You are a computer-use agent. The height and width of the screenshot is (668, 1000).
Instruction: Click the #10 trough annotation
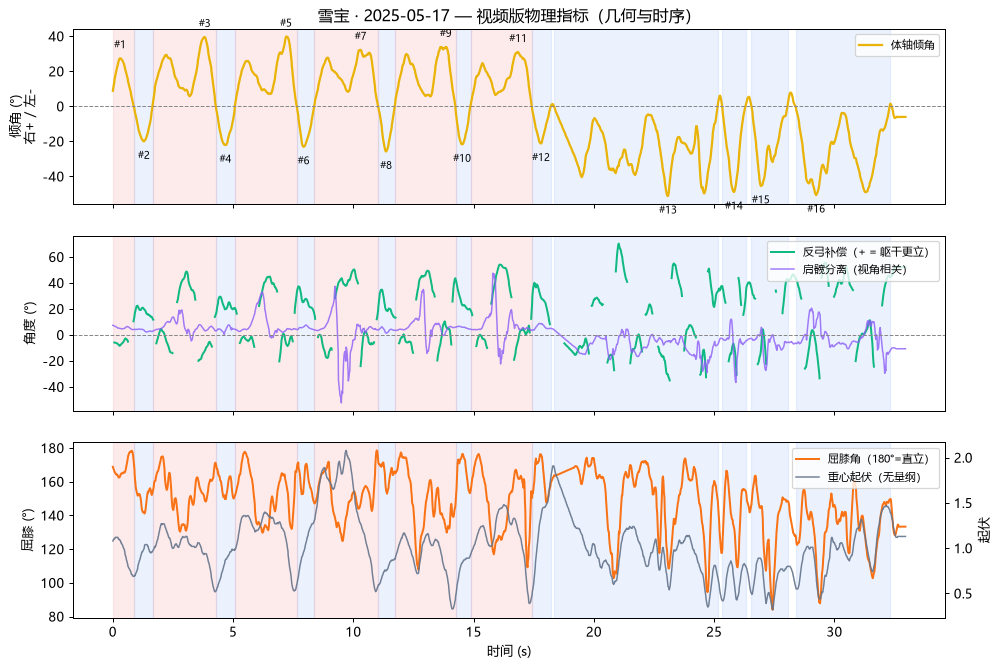pos(462,158)
